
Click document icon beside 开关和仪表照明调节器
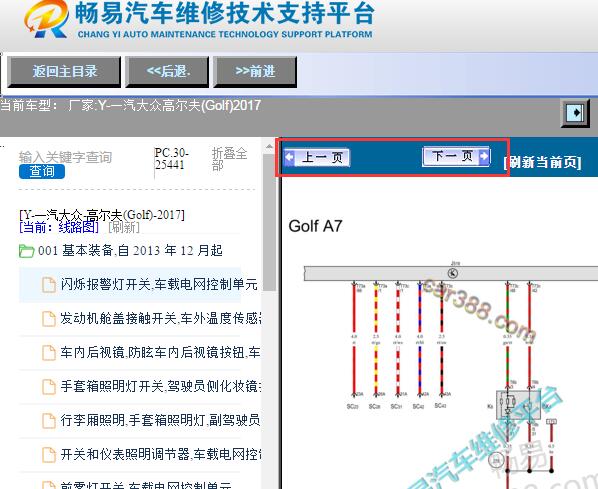[48, 455]
